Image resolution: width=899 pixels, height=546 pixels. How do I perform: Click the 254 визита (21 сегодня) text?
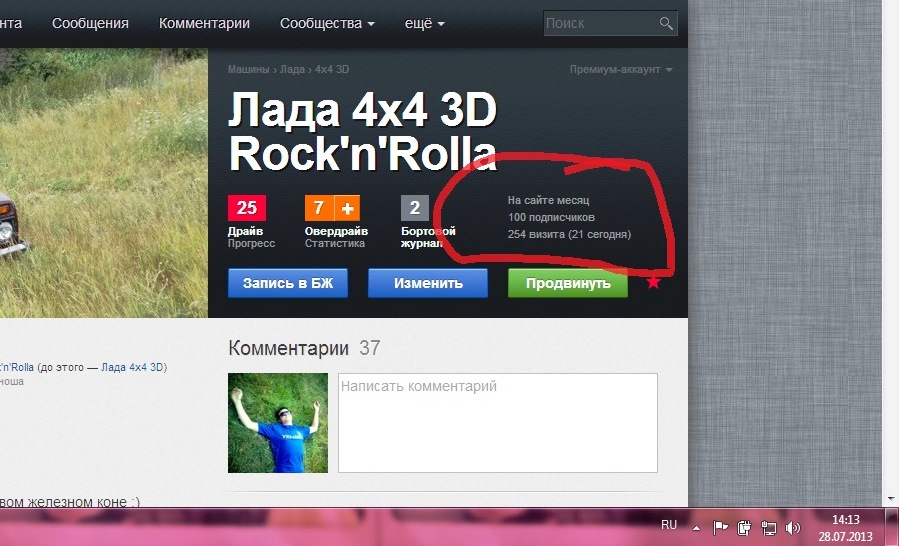(x=569, y=235)
